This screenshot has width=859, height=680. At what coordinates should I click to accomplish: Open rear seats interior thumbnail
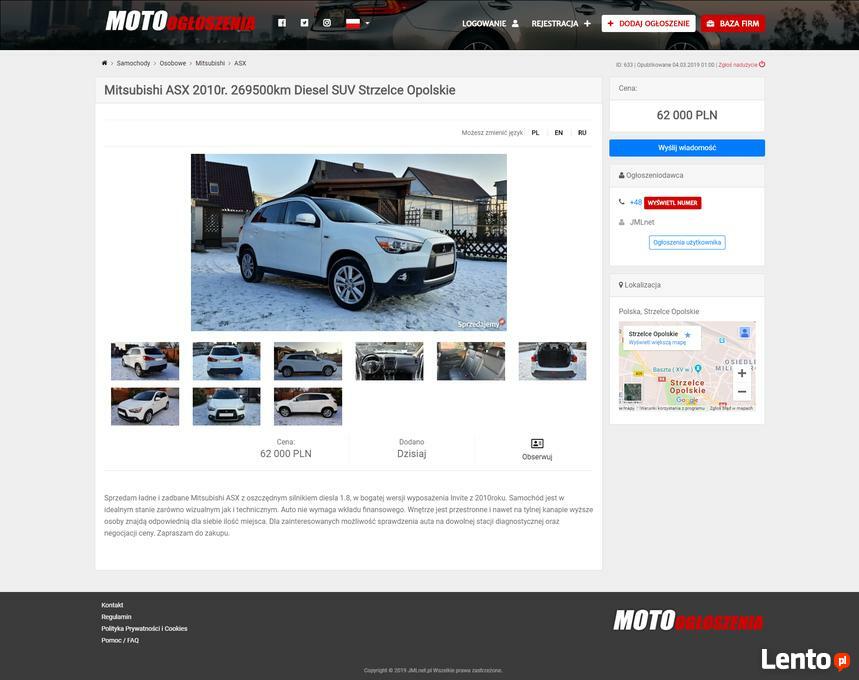(x=471, y=361)
